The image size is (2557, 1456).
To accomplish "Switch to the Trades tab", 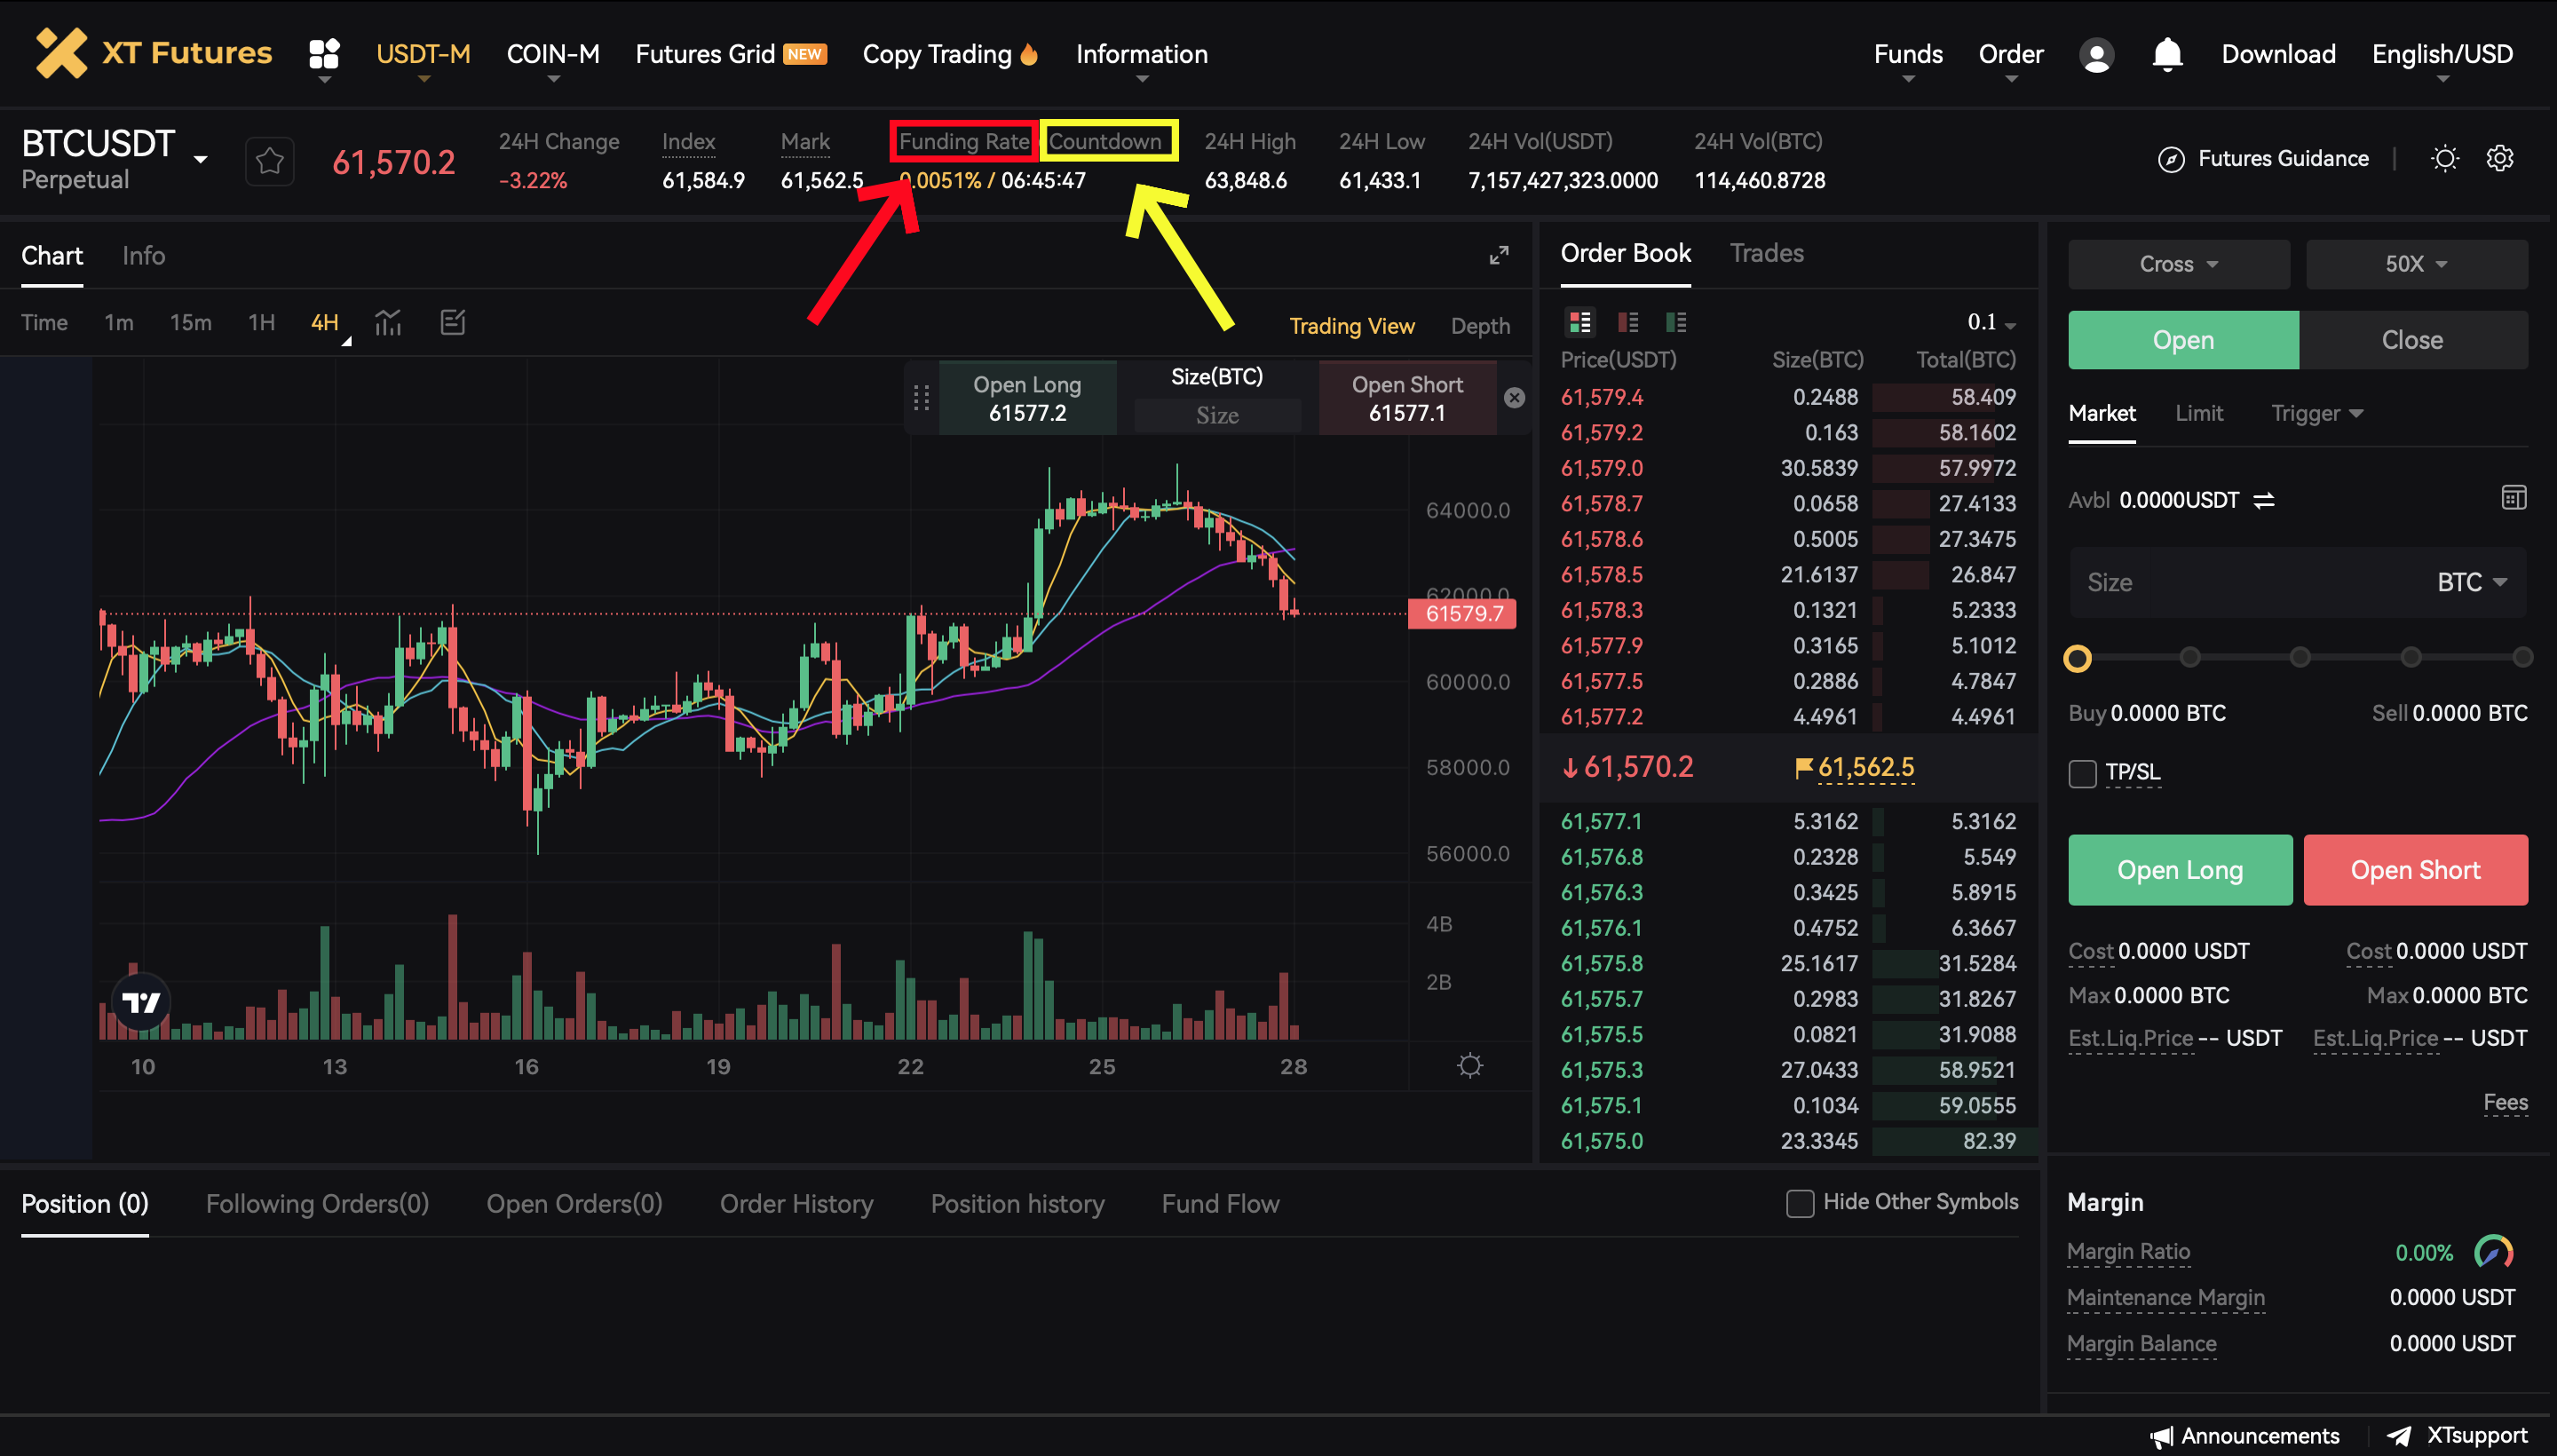I will [1766, 254].
